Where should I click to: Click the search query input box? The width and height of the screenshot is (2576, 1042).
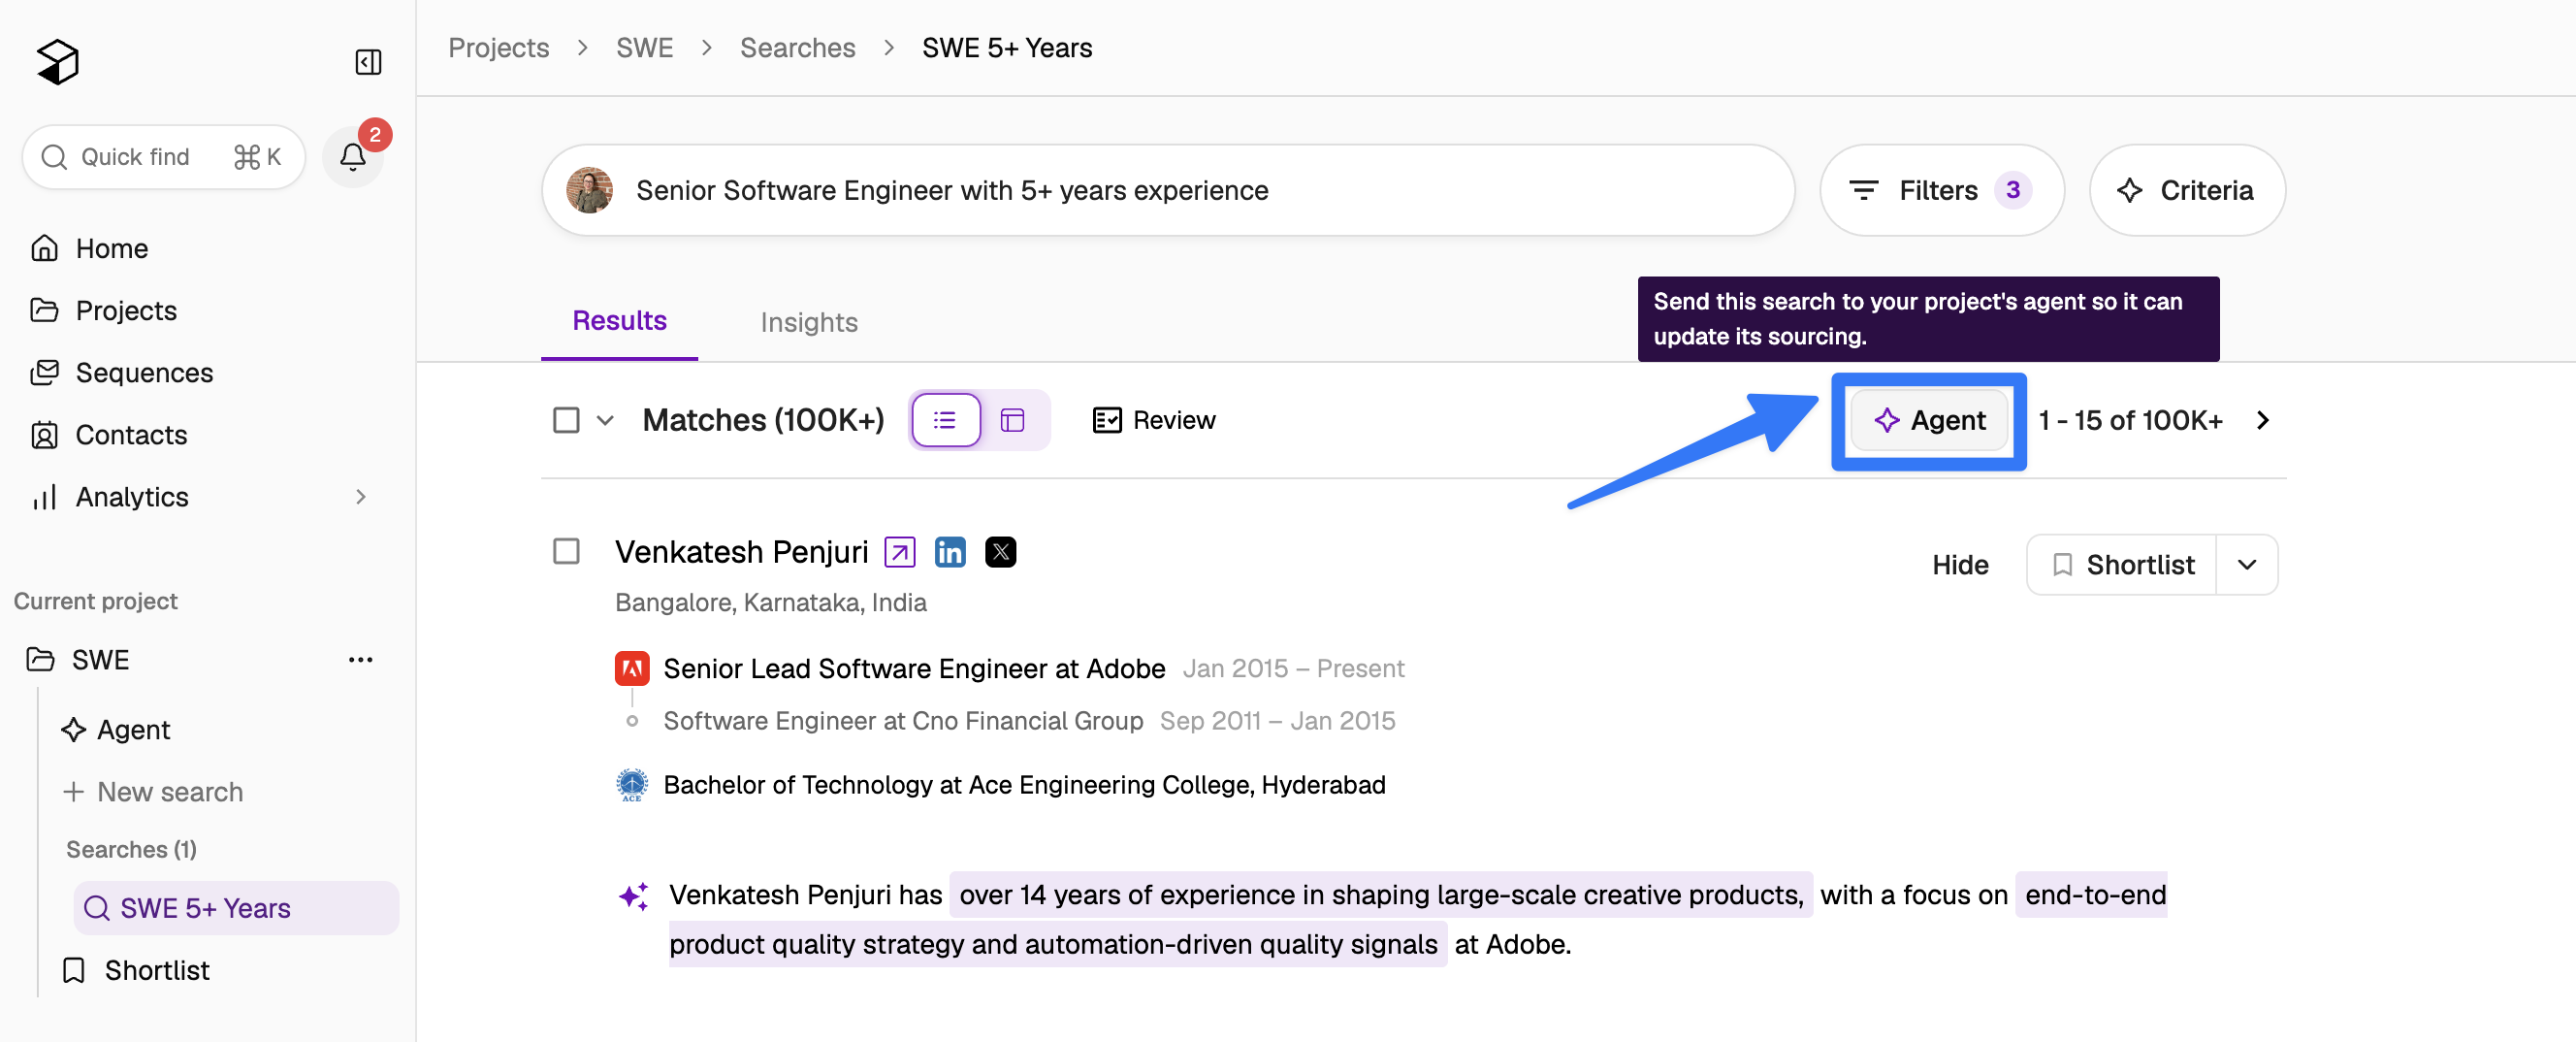tap(1167, 190)
